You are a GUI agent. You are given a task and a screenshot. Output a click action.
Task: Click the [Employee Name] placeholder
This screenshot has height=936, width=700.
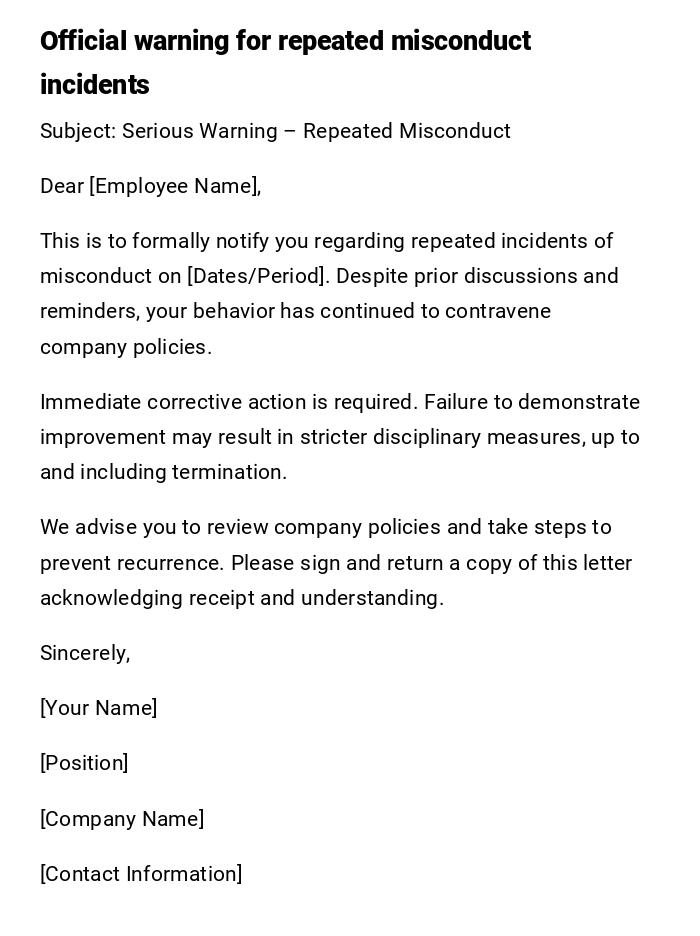click(174, 186)
